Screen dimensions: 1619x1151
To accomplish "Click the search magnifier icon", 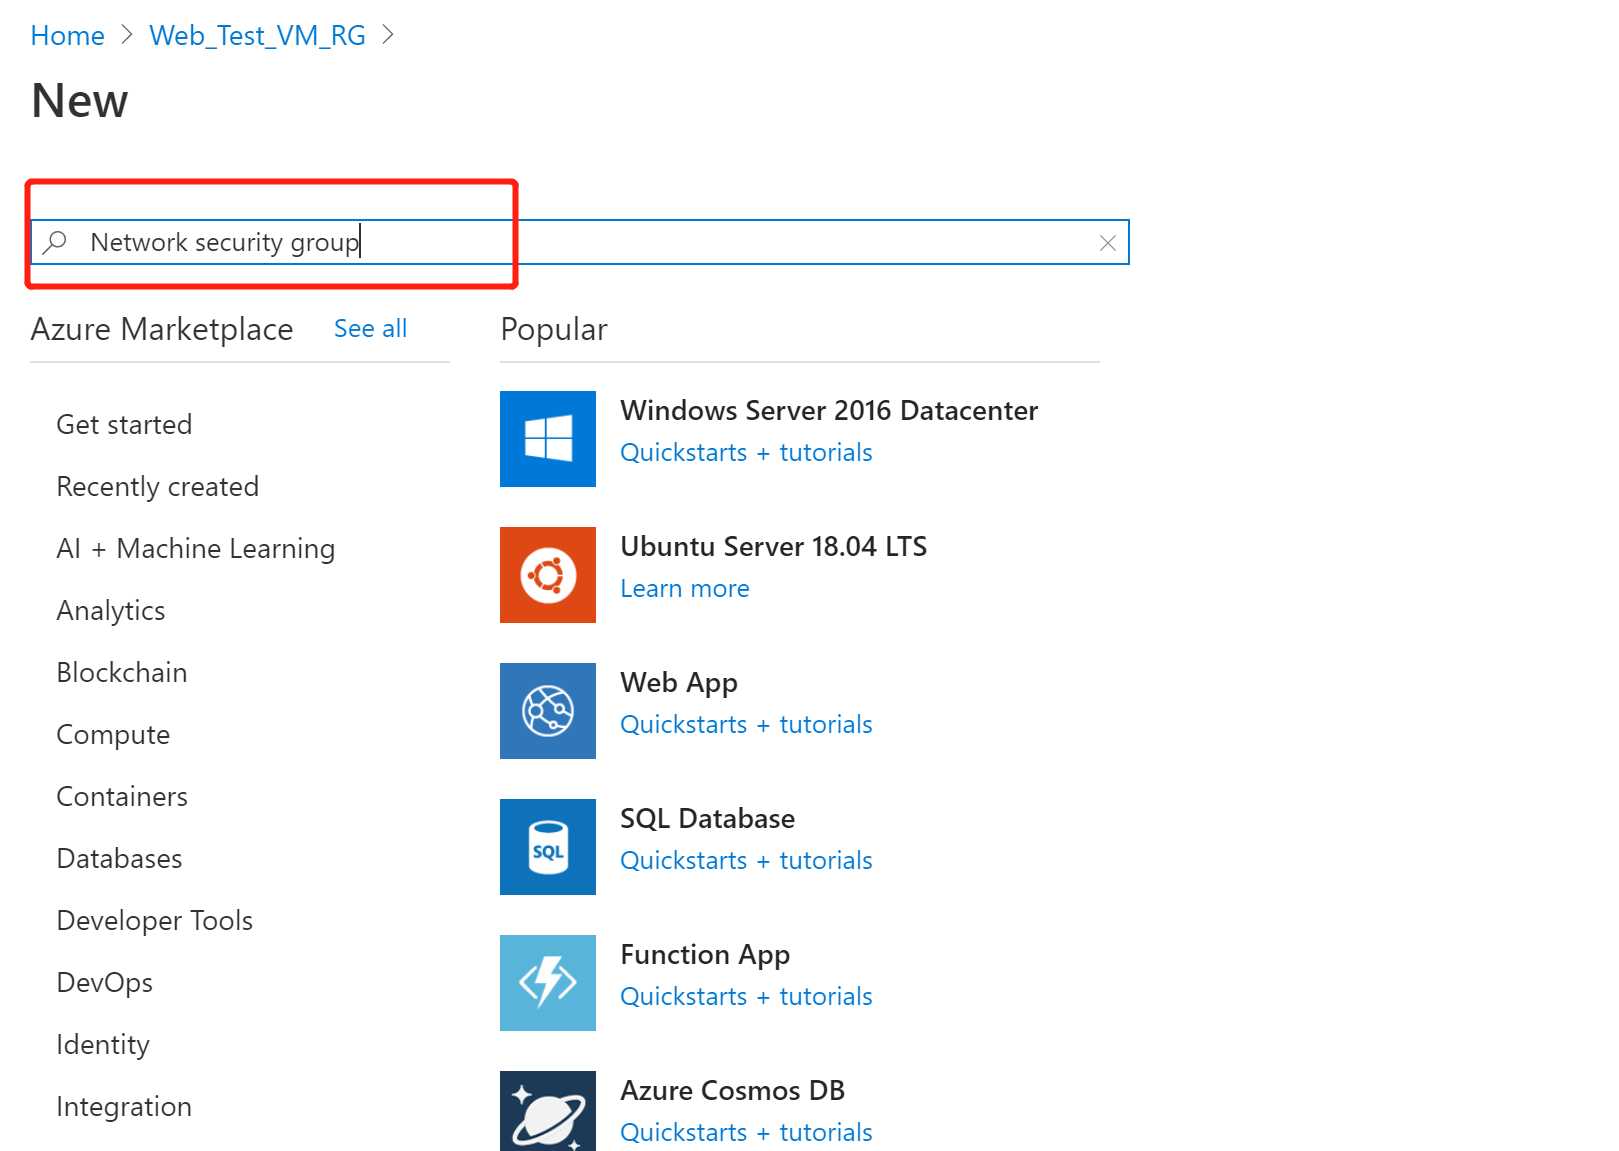I will click(55, 242).
